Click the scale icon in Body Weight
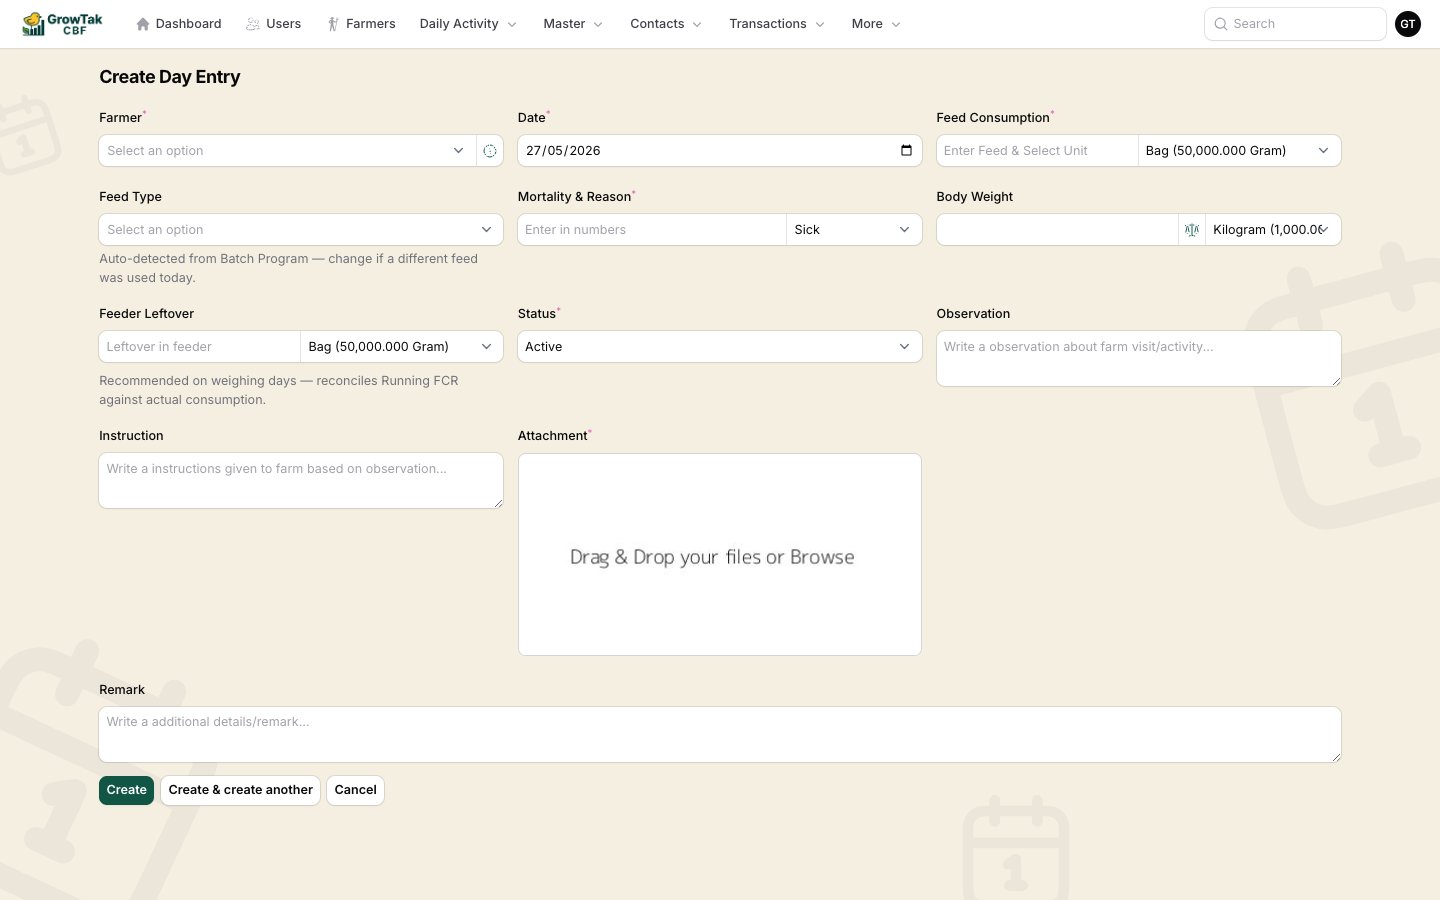1440x900 pixels. (1192, 230)
